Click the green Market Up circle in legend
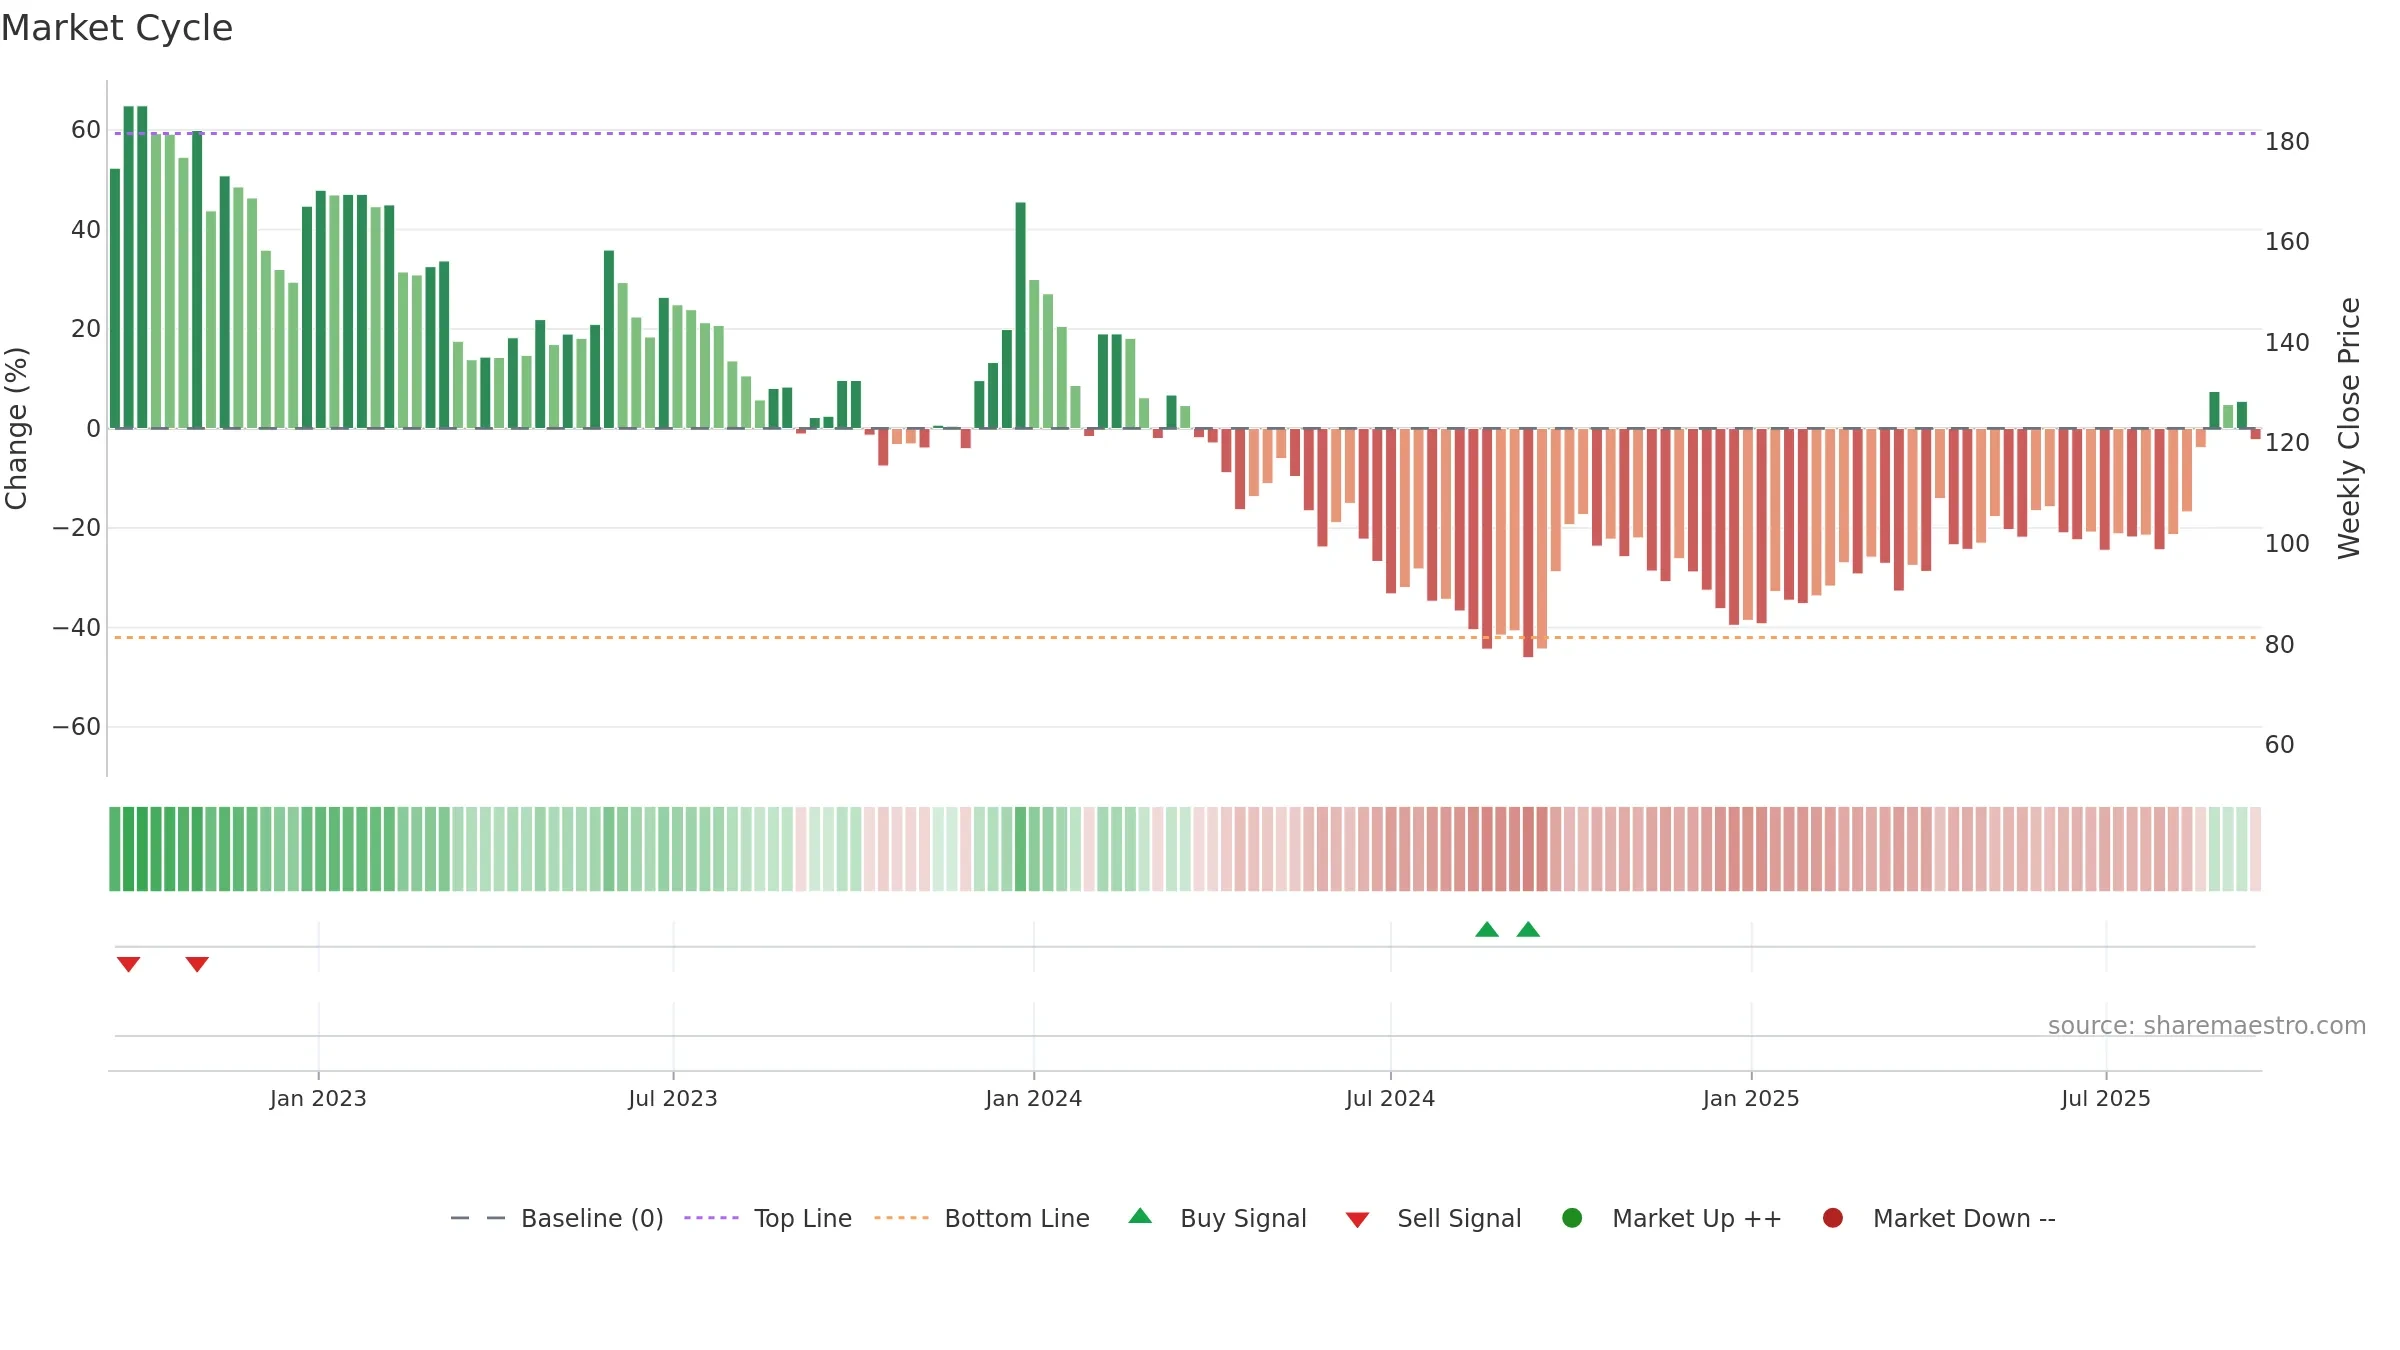The width and height of the screenshot is (2400, 1350). 1572,1218
